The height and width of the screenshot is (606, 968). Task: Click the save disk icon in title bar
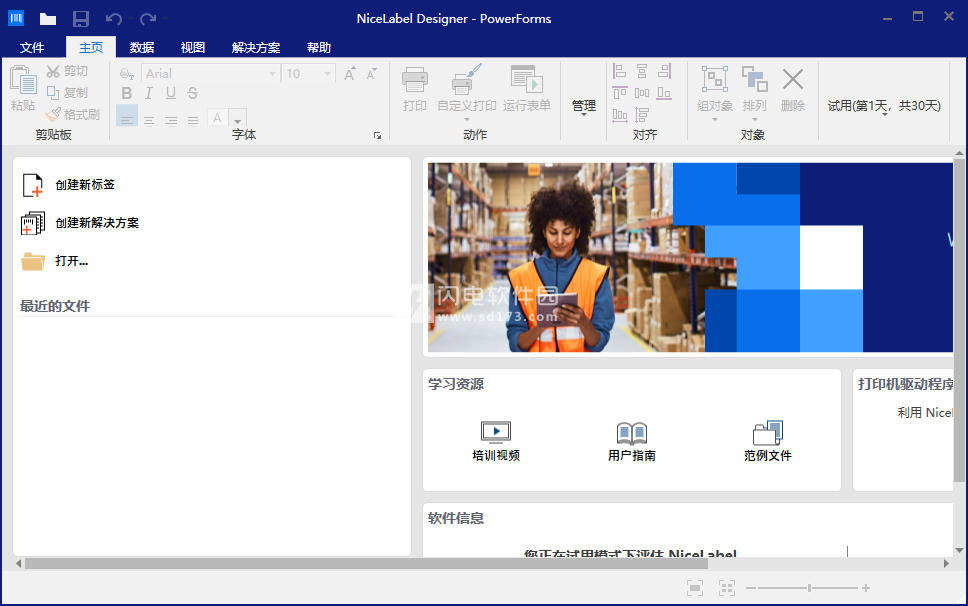(x=81, y=19)
